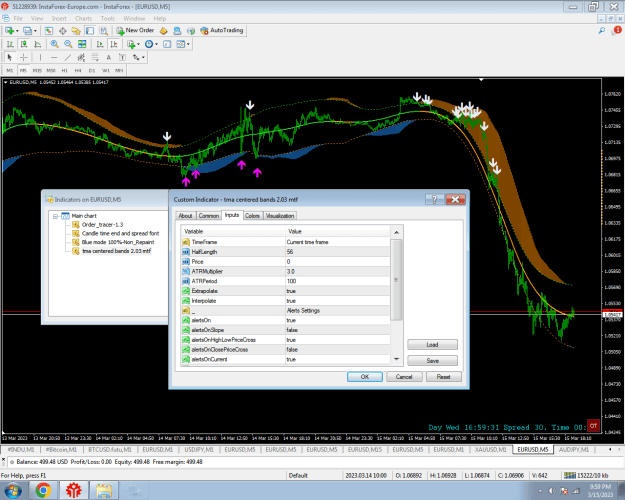Expand the Indicators list dropdown arrow
This screenshot has width=625, height=500.
pyautogui.click(x=138, y=44)
